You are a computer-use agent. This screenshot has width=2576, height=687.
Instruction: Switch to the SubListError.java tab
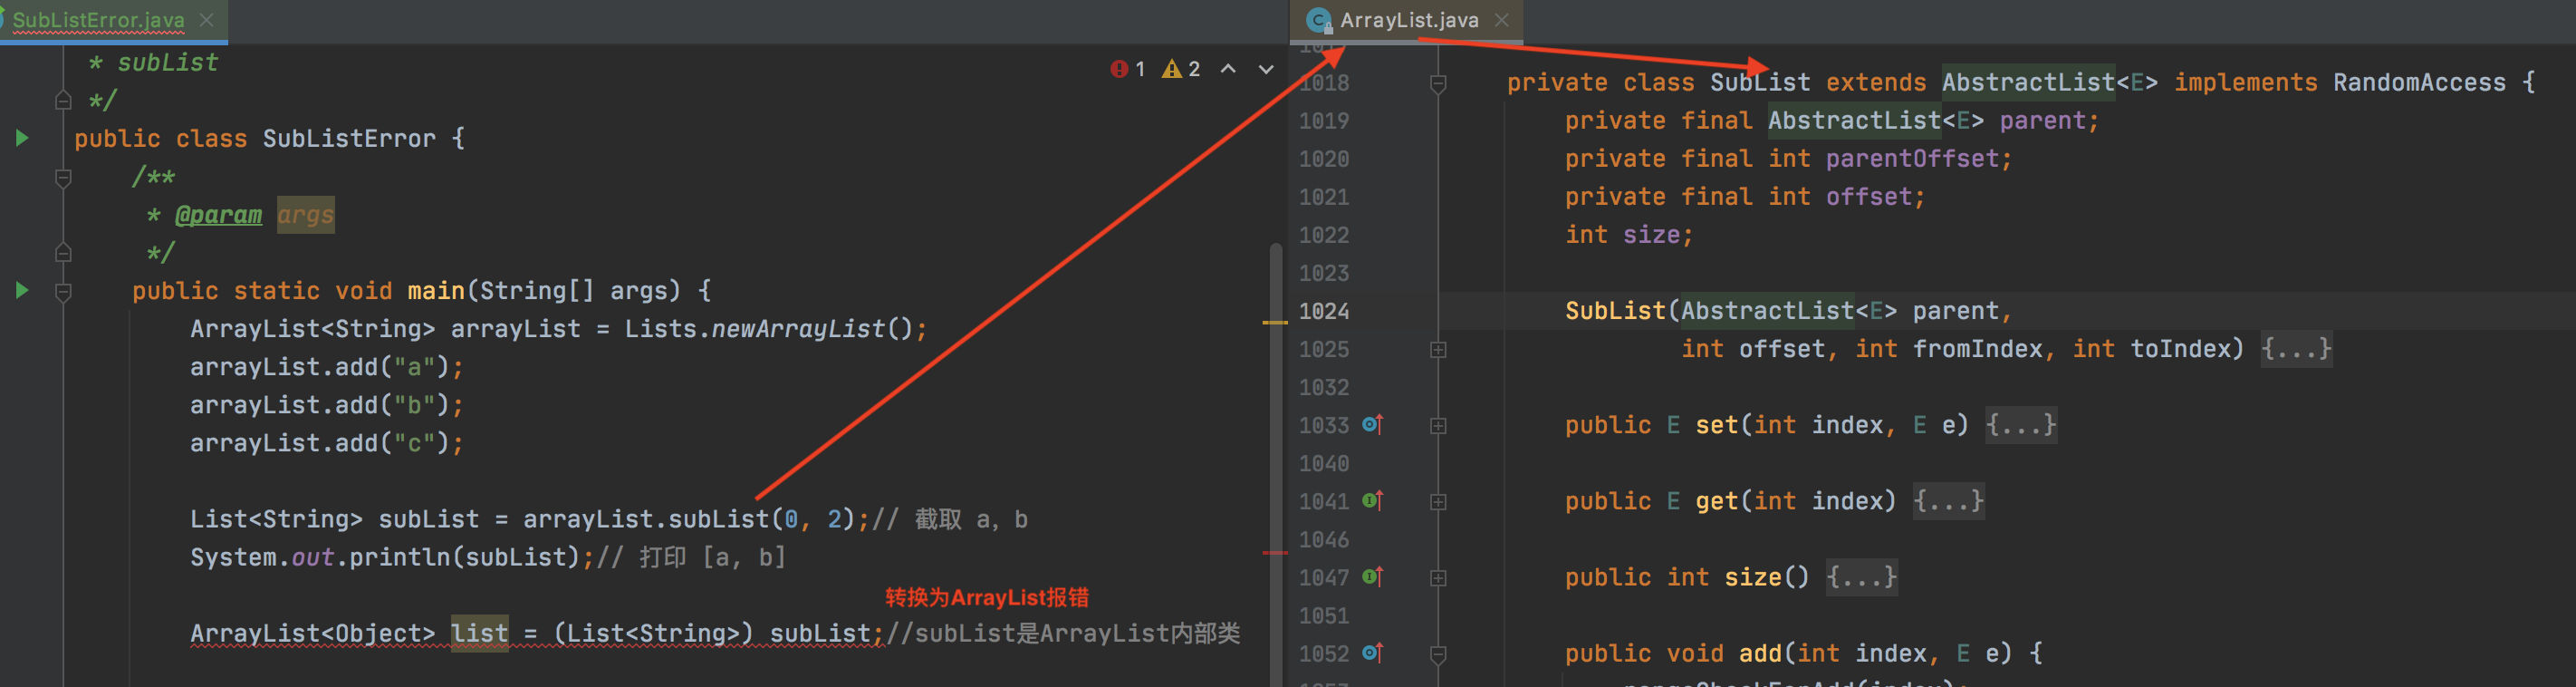pyautogui.click(x=98, y=20)
